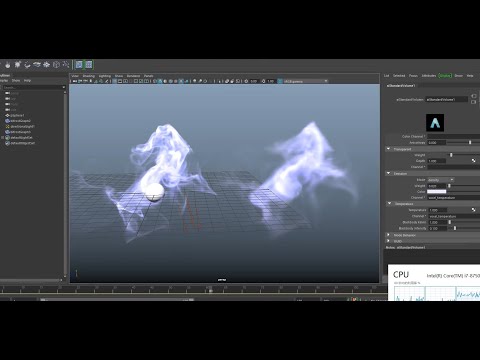
Task: Open the view transform dropdown in panel toolbar
Action: click(x=306, y=81)
